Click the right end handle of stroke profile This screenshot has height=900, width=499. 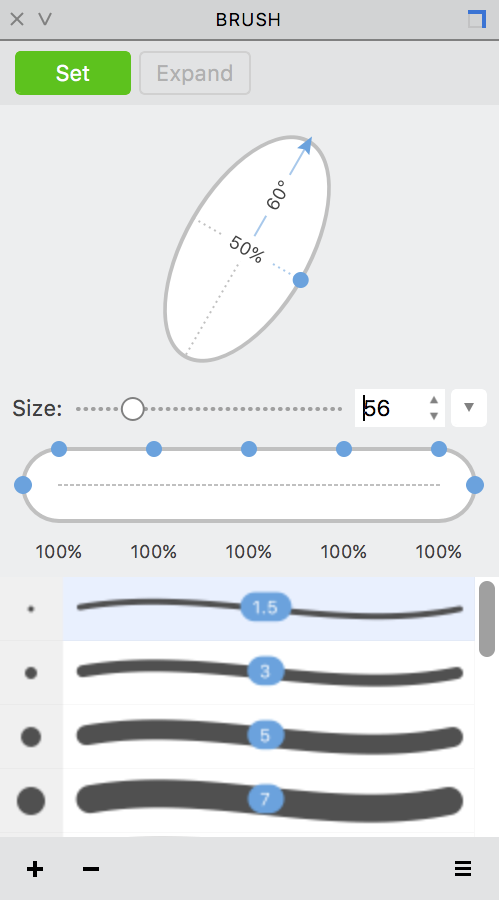475,485
